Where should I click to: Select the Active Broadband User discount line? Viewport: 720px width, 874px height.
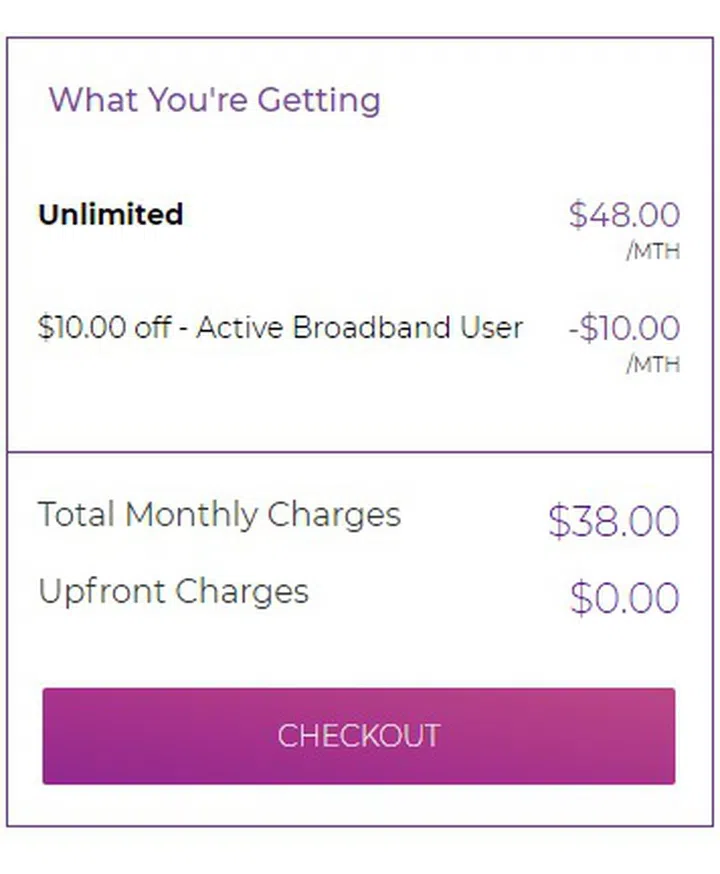tap(280, 327)
